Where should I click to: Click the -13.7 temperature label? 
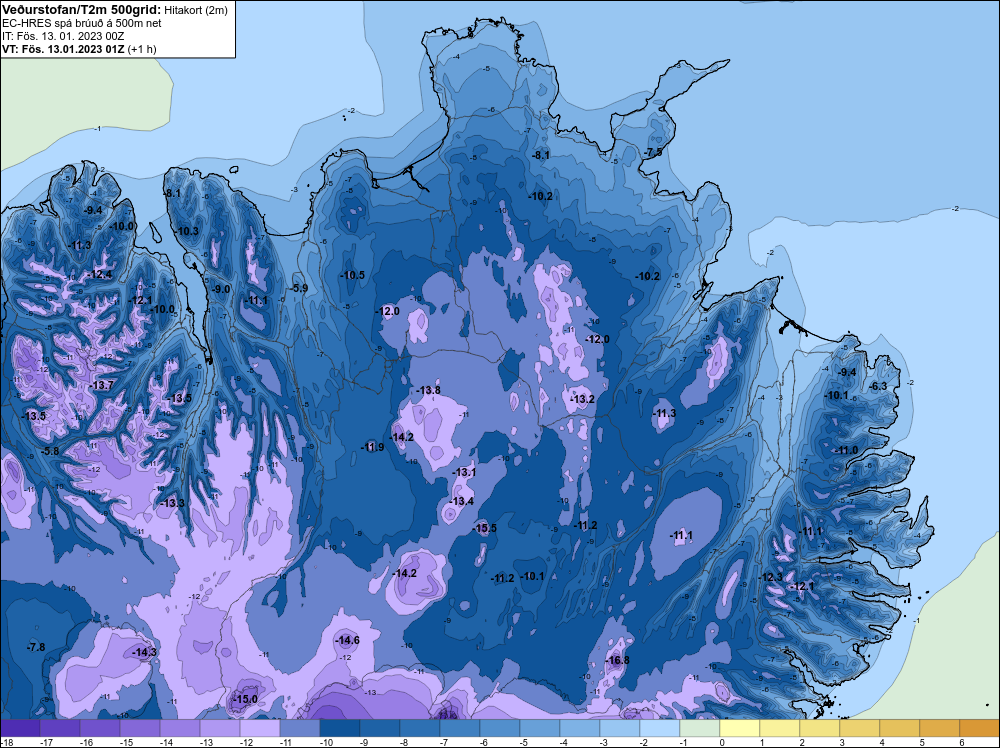pos(101,385)
